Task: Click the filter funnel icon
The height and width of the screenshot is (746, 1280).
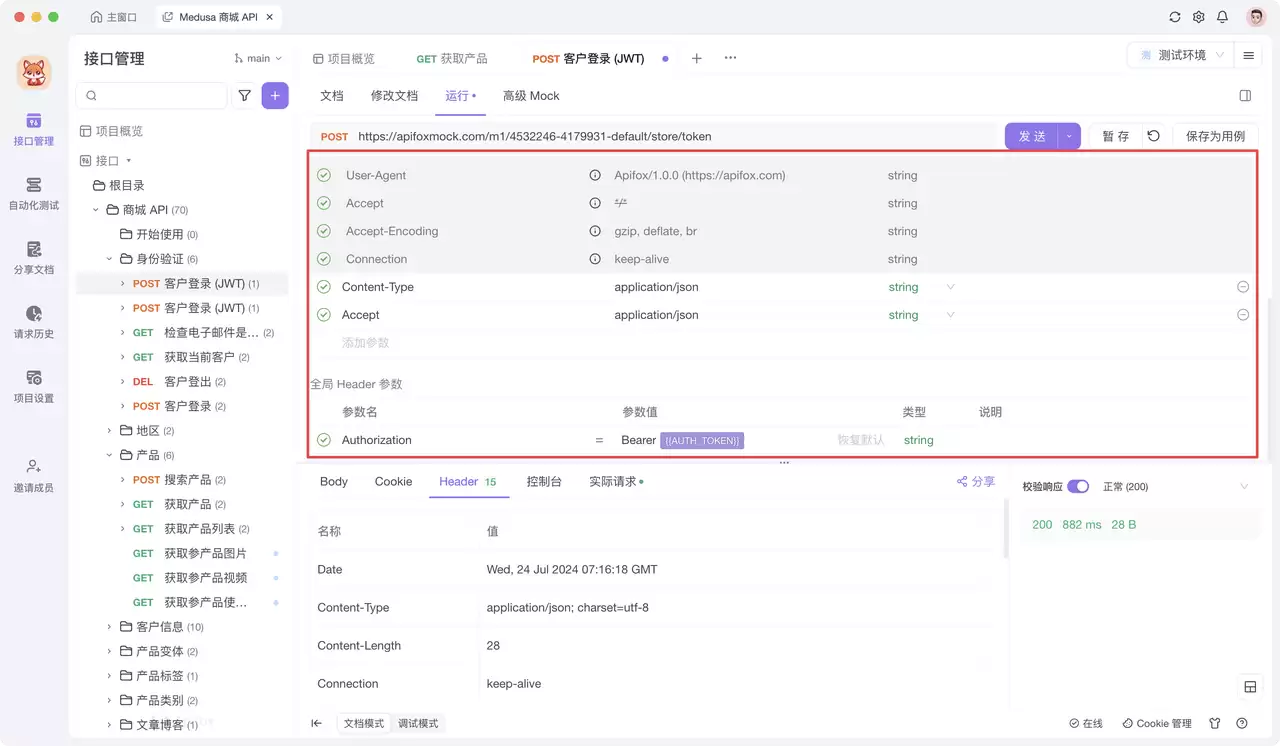Action: 244,96
